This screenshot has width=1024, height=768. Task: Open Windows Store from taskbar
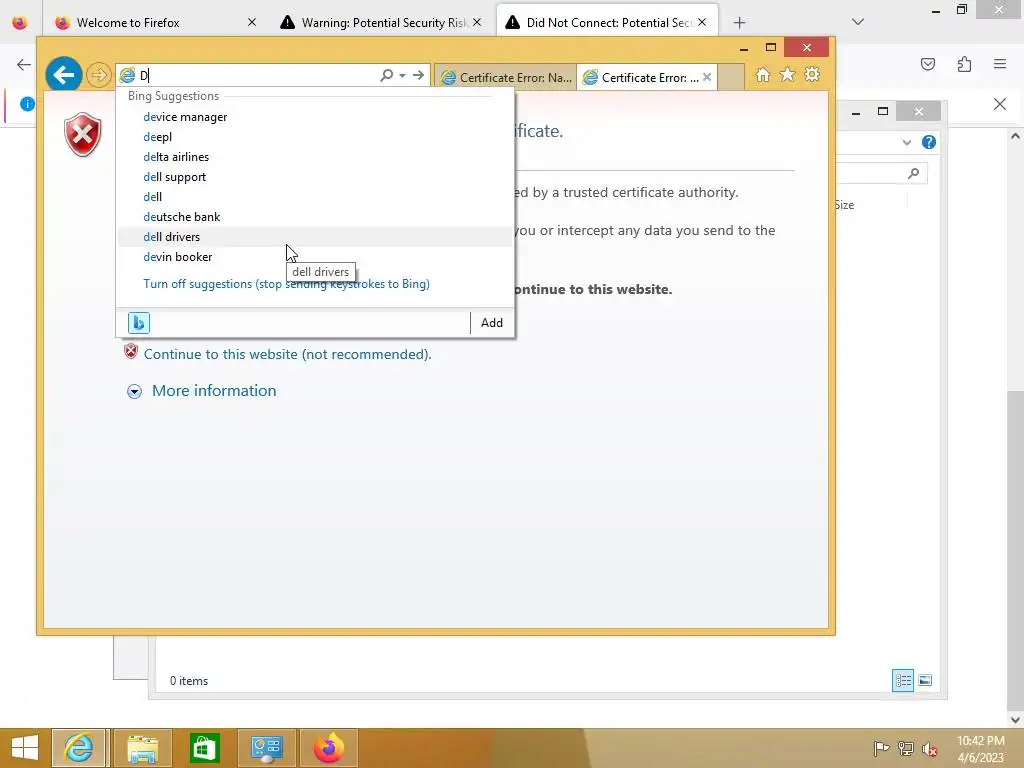tap(204, 748)
